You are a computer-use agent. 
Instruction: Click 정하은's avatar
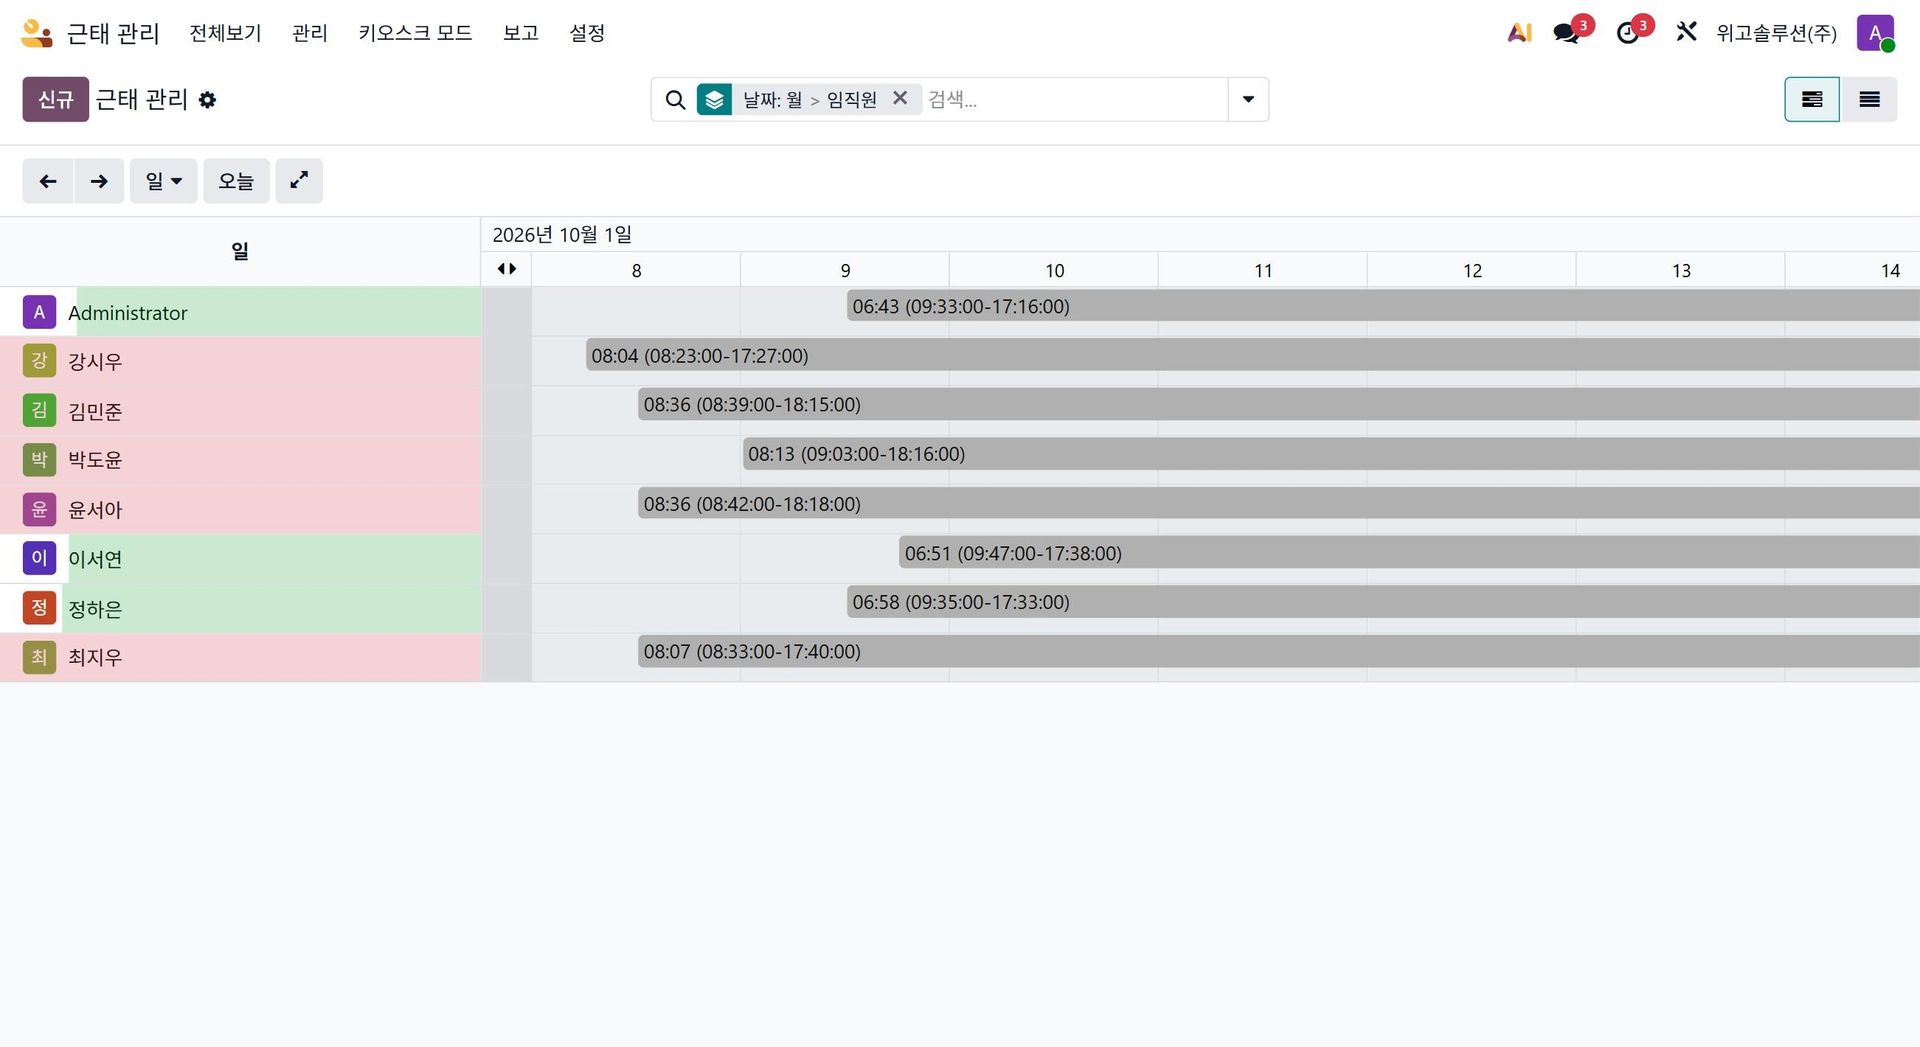click(39, 608)
